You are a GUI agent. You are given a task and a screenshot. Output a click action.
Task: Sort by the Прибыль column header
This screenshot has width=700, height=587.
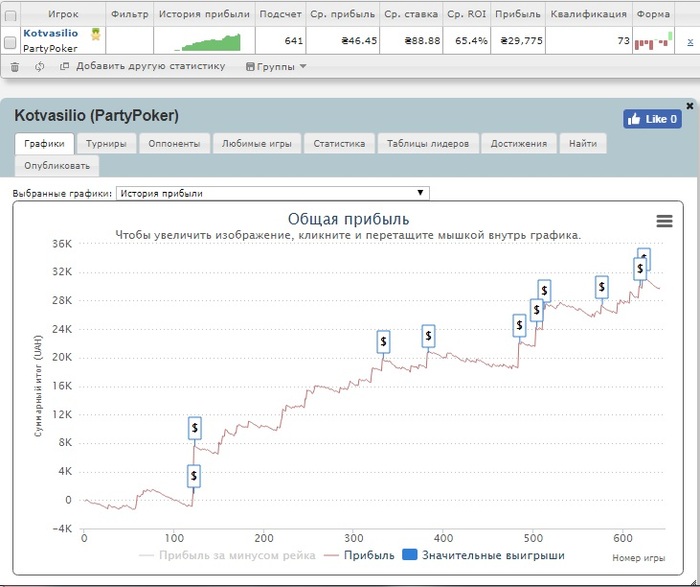click(518, 14)
